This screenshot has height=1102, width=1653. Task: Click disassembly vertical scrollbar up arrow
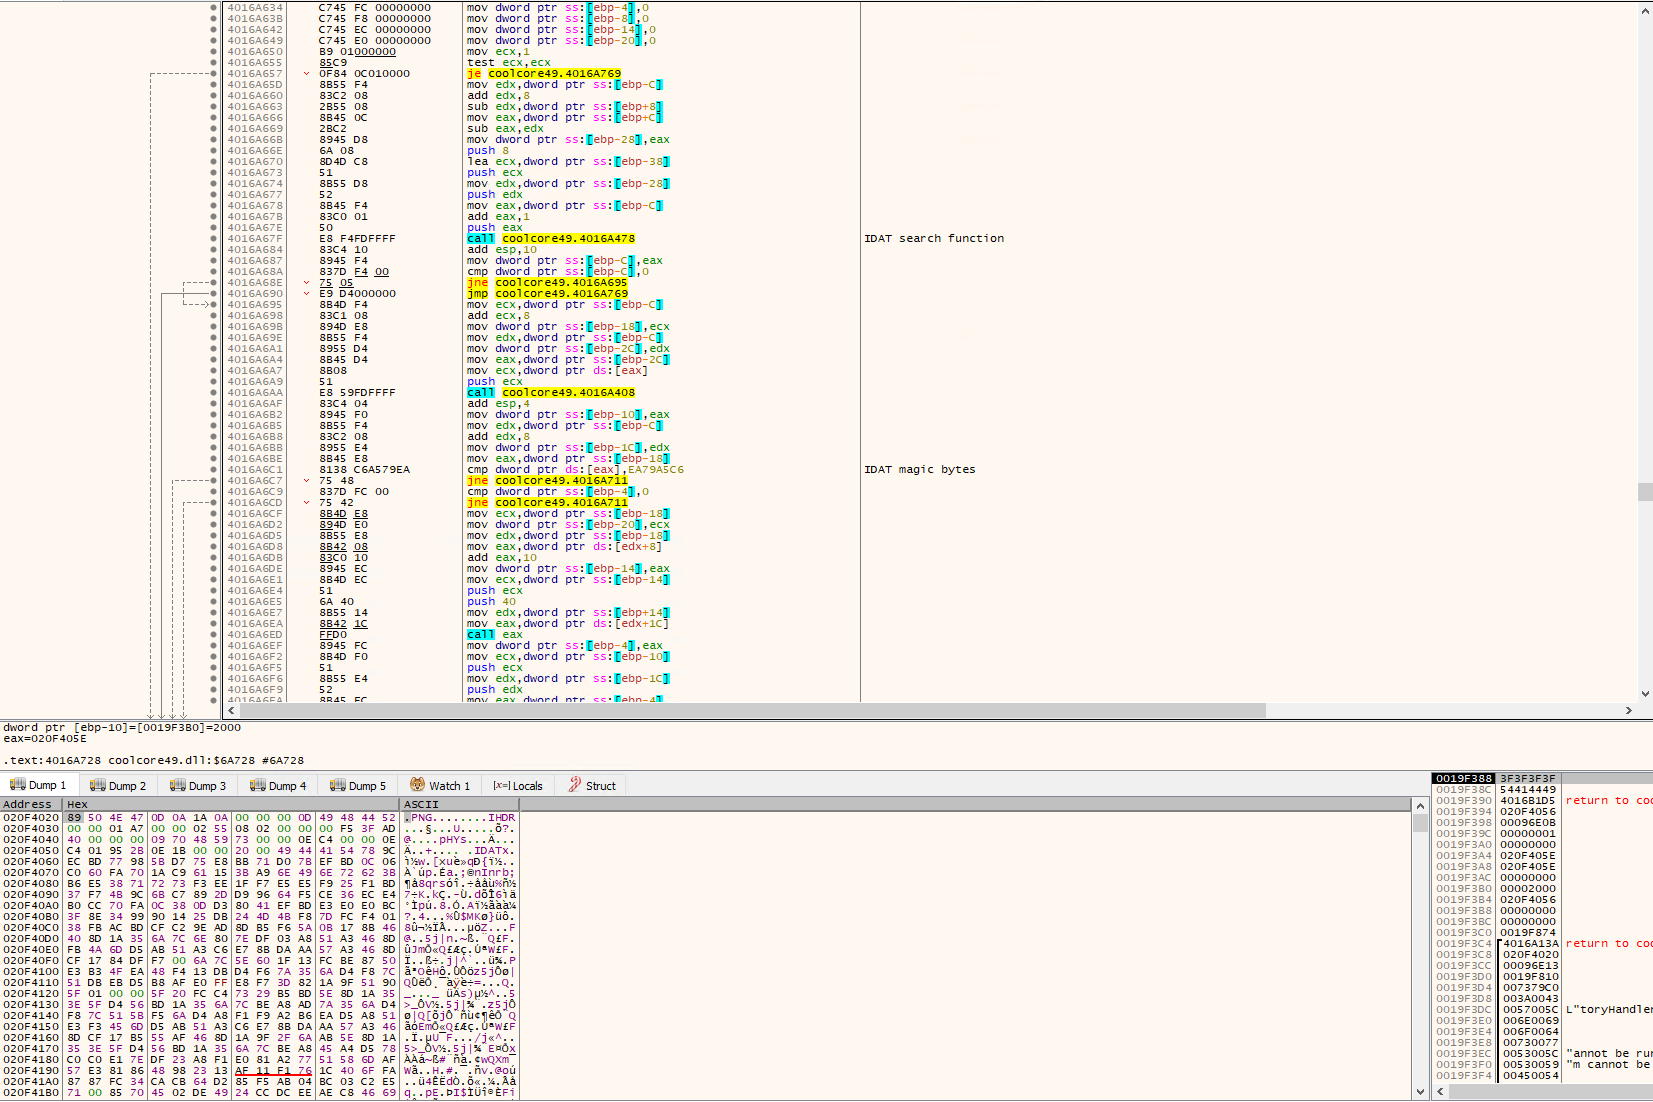click(x=1645, y=11)
